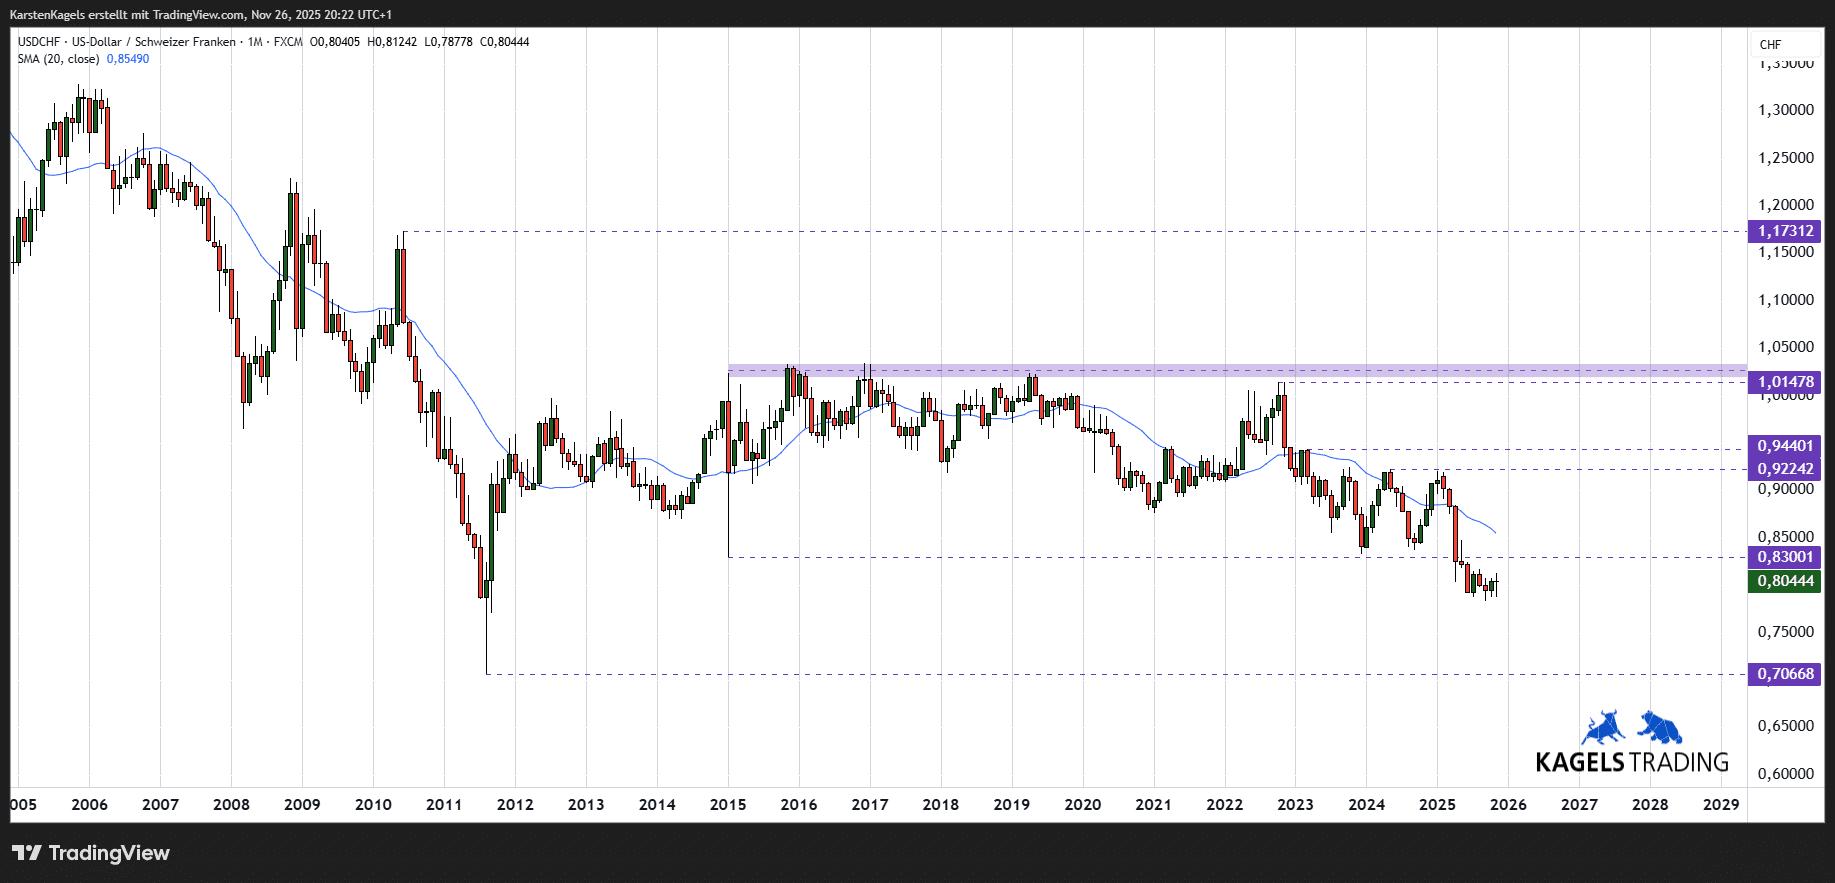Viewport: 1835px width, 883px height.
Task: Click the USDCHF symbol title in legend
Action: [x=39, y=42]
